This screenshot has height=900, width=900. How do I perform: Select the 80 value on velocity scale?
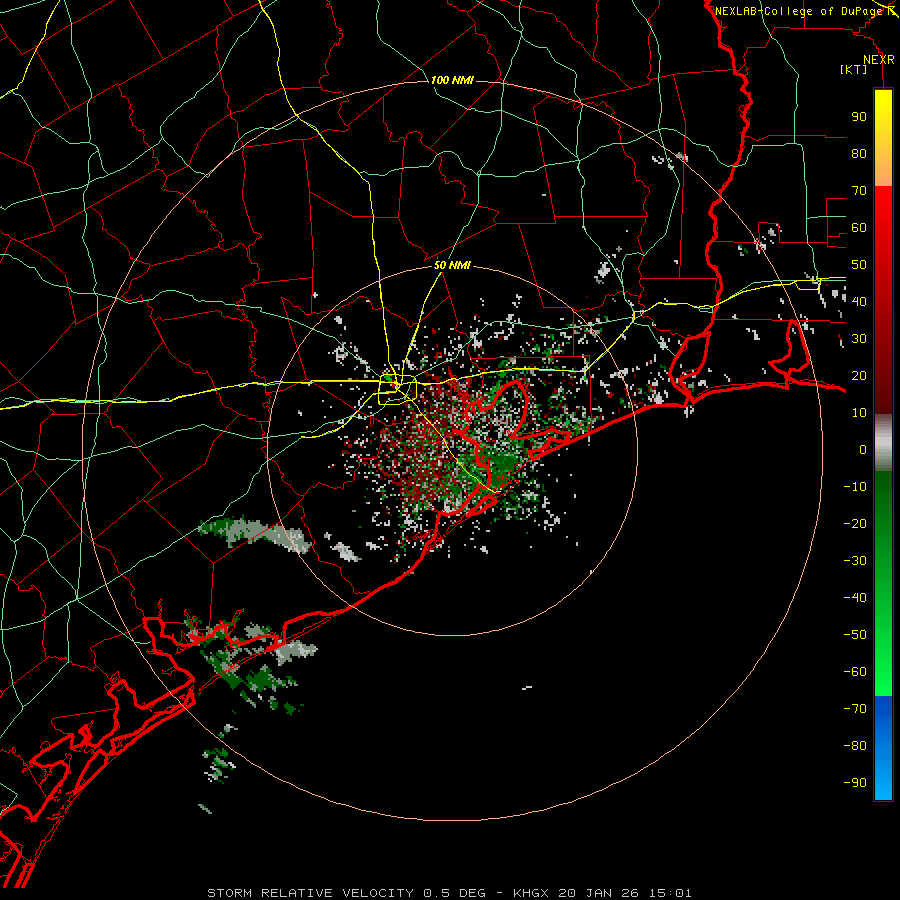[x=859, y=154]
